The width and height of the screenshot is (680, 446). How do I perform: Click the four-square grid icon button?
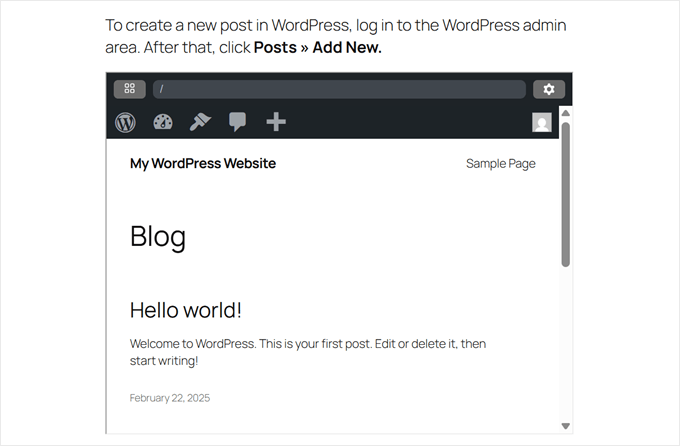[x=130, y=89]
